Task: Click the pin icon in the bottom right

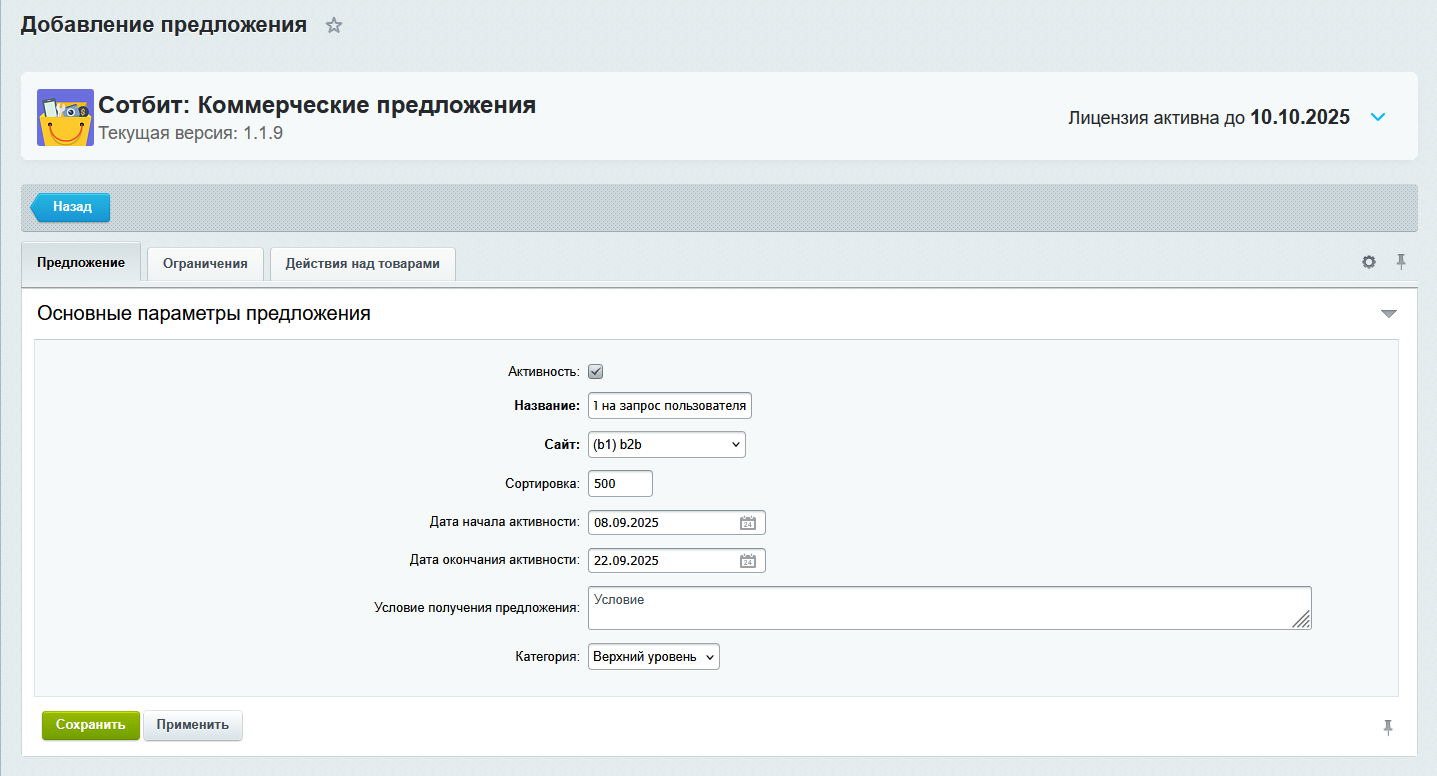Action: (x=1389, y=725)
